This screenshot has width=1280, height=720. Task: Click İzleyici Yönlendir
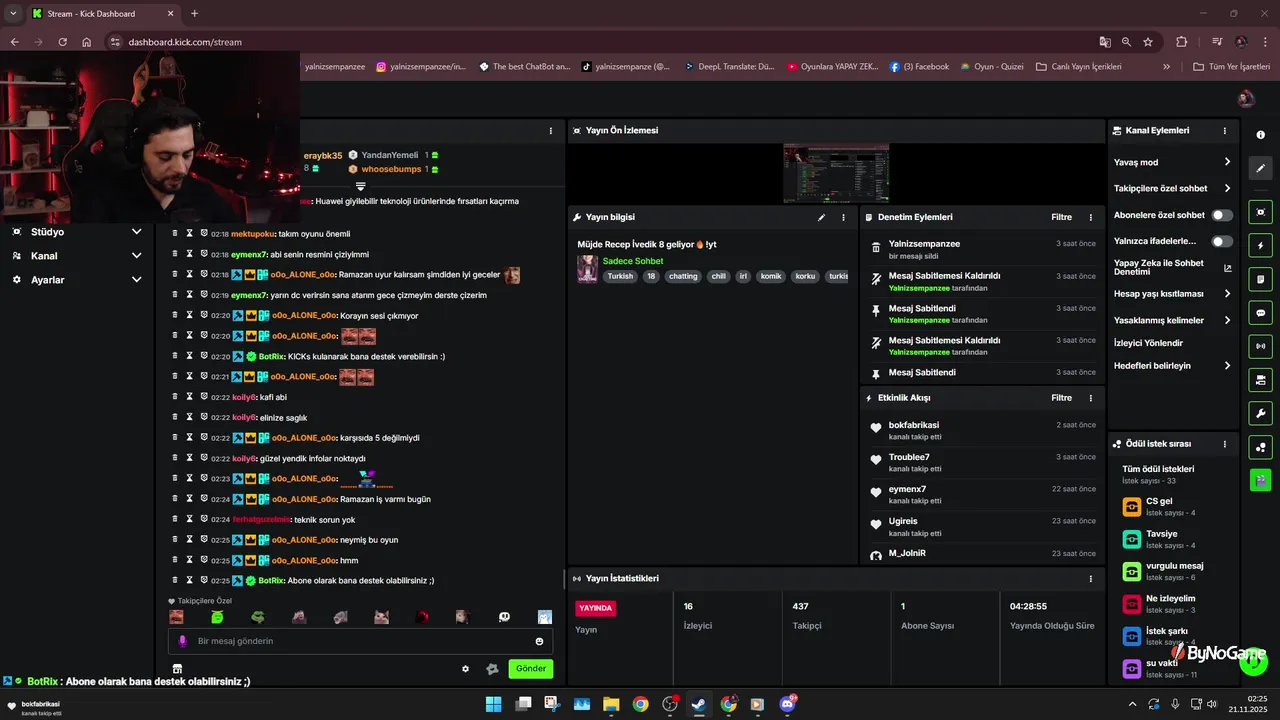tap(1148, 343)
